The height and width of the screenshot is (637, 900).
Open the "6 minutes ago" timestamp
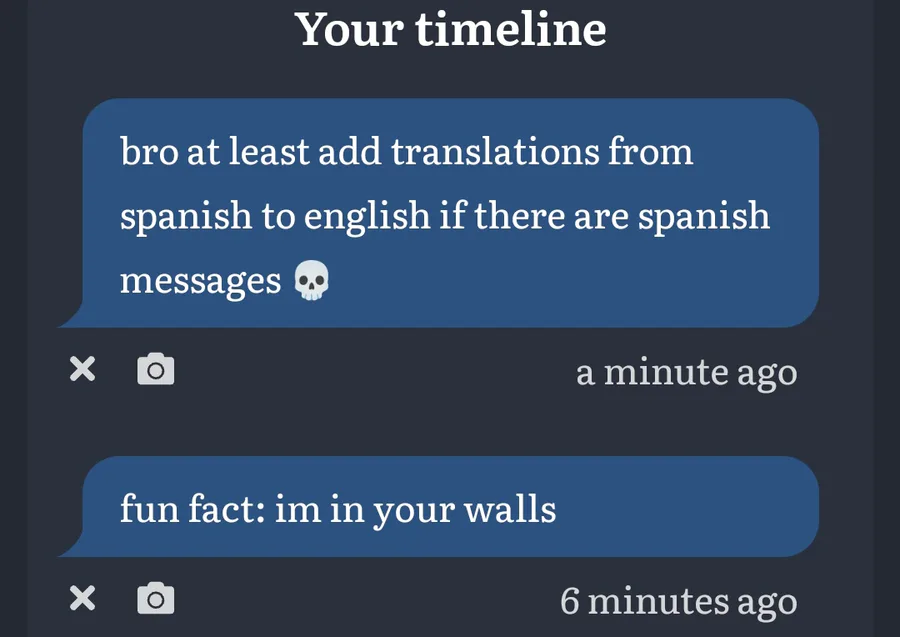(x=678, y=601)
